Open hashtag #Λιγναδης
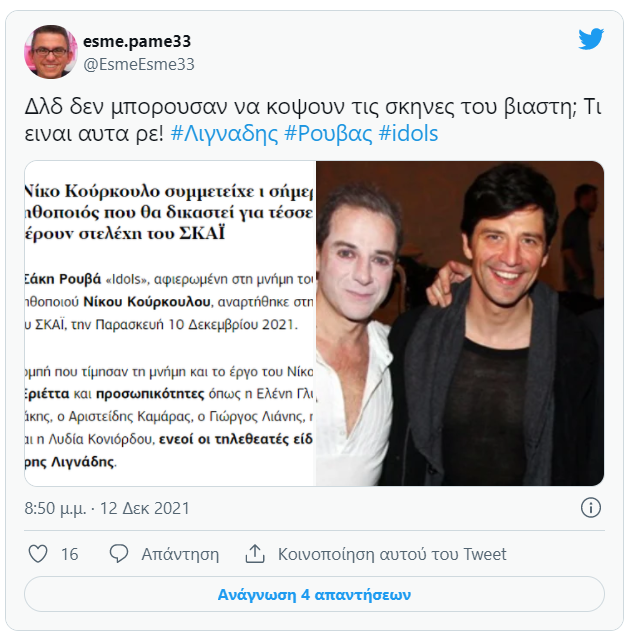This screenshot has height=635, width=638. click(224, 133)
